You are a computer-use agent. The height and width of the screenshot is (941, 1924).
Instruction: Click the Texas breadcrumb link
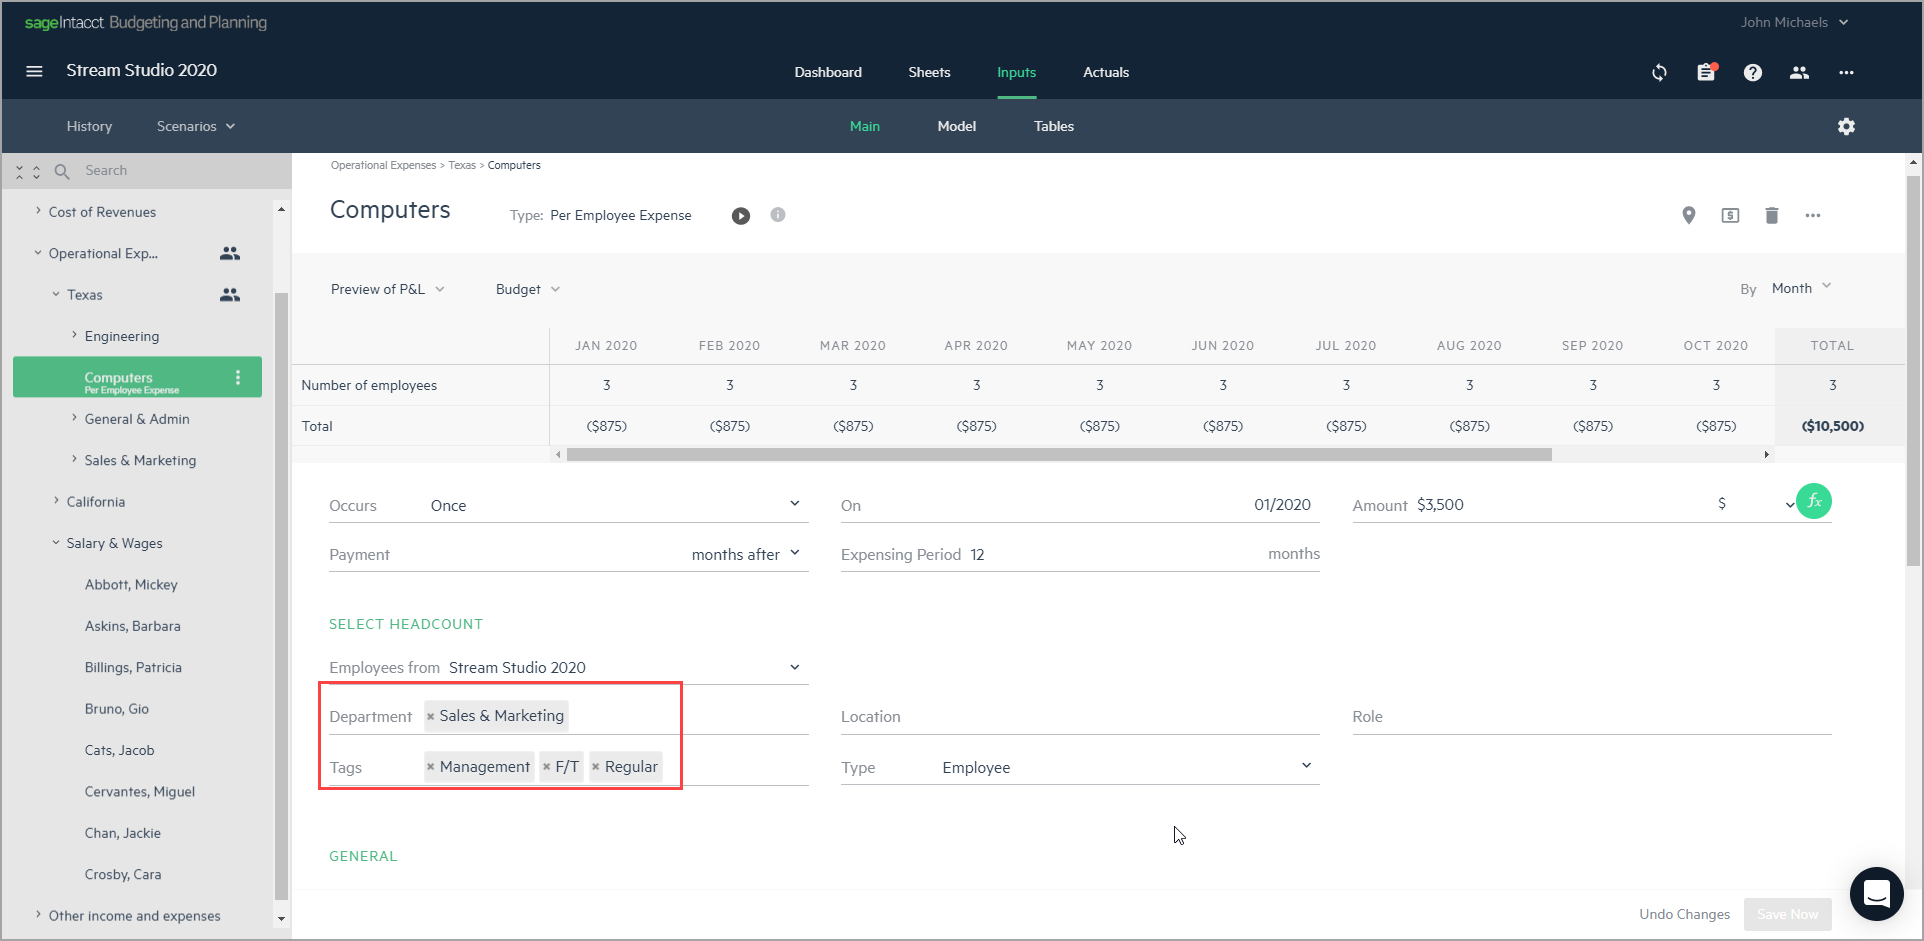462,165
